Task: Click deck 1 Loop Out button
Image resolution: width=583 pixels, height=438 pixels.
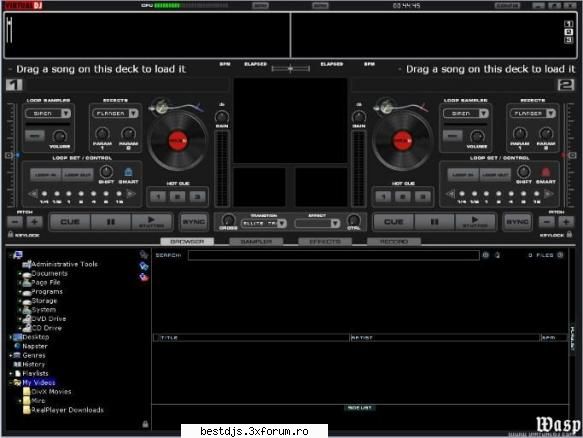Action: 77,175
